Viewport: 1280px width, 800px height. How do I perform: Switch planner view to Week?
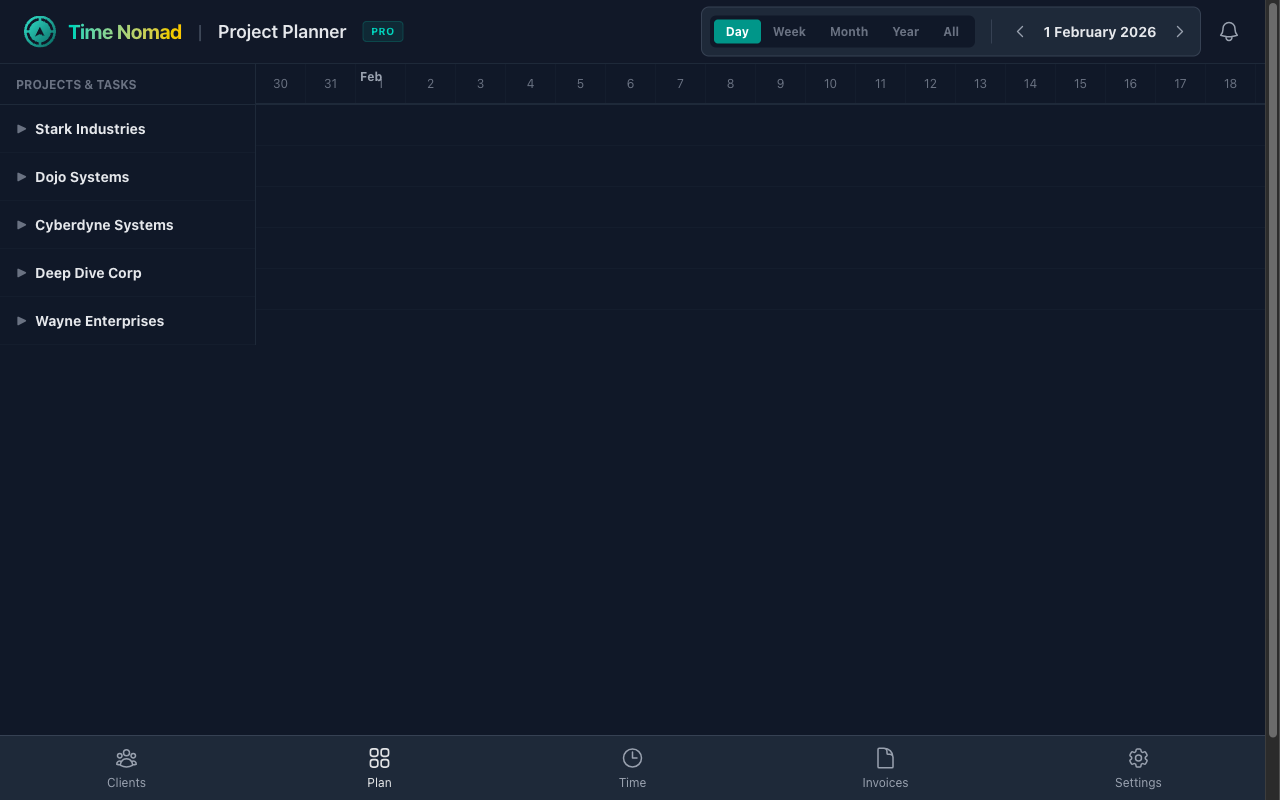(x=789, y=31)
